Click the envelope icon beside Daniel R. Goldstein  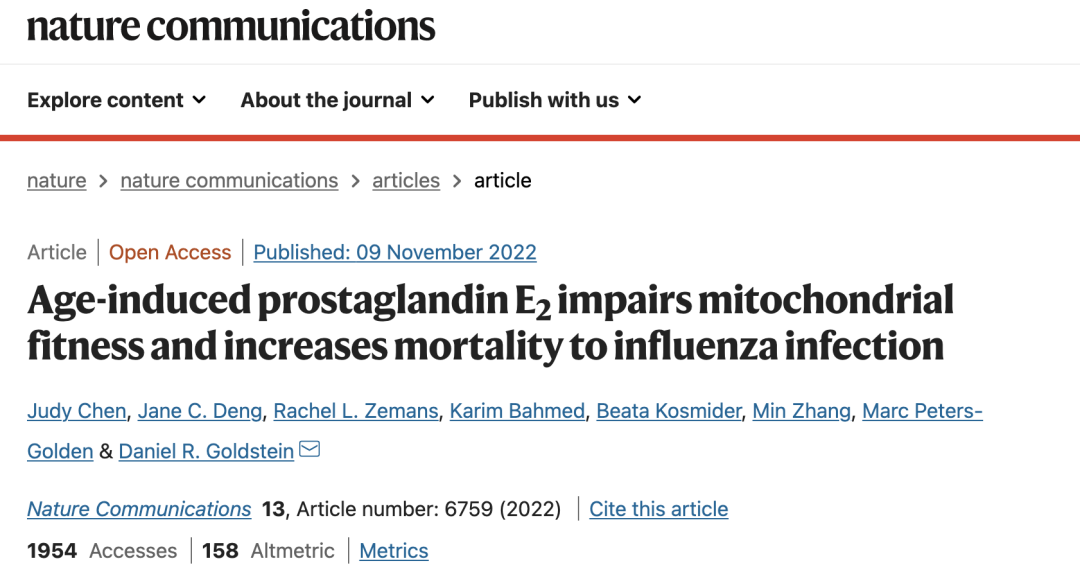[309, 450]
